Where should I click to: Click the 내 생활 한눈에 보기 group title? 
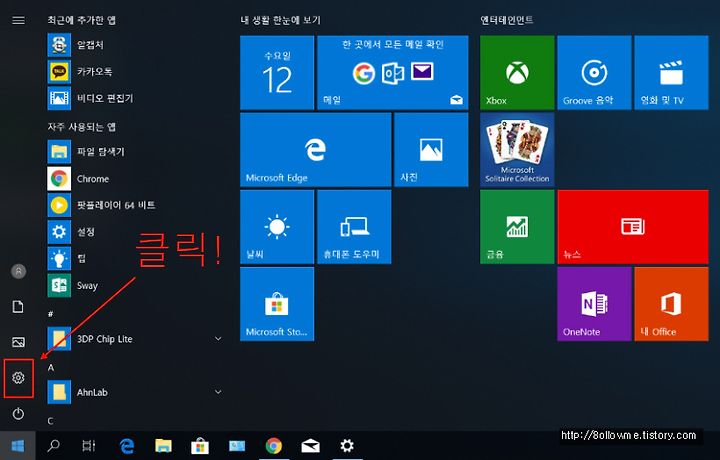click(x=280, y=20)
